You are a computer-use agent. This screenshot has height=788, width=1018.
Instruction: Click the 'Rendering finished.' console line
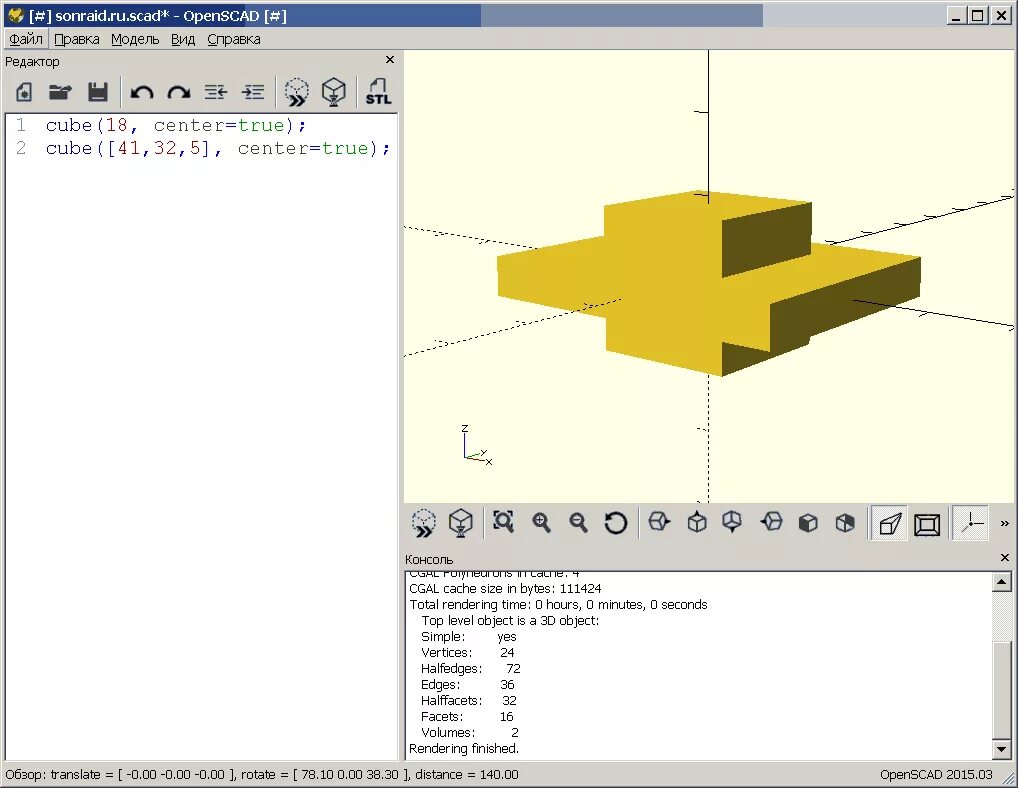click(x=464, y=748)
